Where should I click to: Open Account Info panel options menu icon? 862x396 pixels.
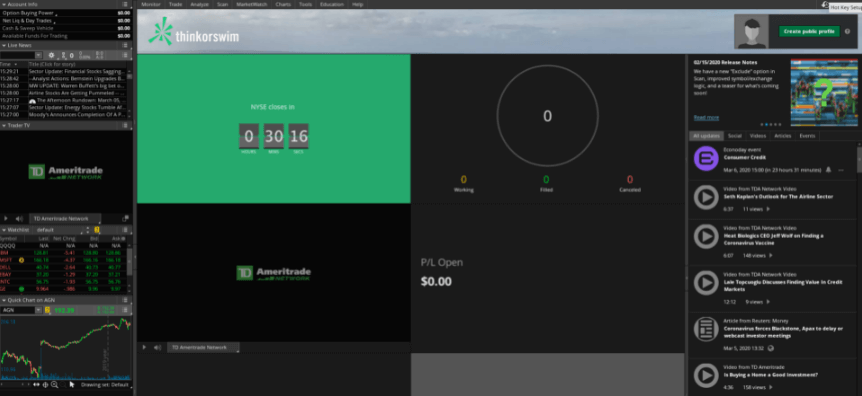(125, 4)
